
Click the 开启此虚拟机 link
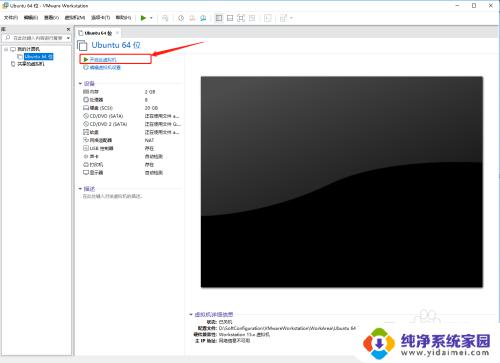(103, 59)
